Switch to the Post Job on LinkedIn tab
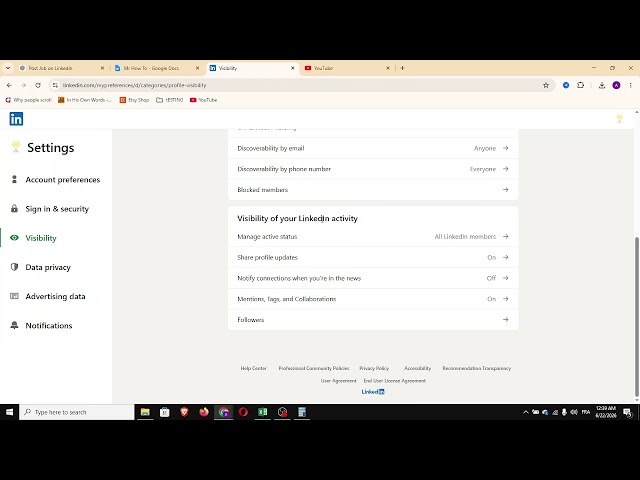Screen dimensions: 640x480 62,68
